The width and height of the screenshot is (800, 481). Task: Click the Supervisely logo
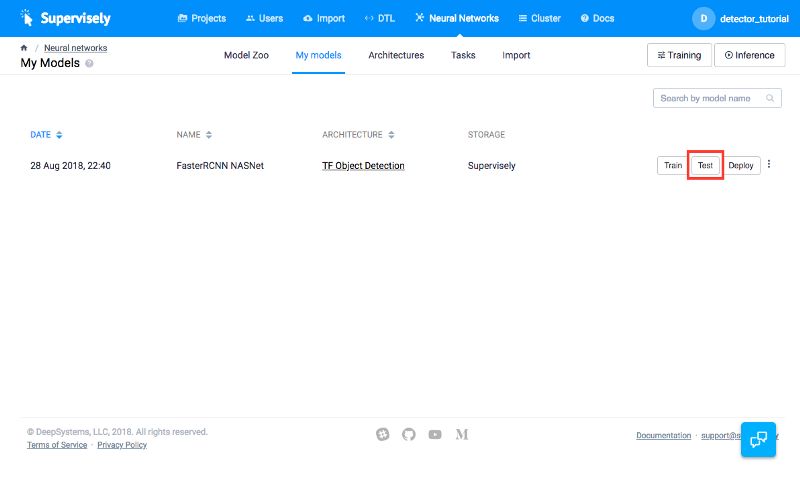(x=65, y=18)
